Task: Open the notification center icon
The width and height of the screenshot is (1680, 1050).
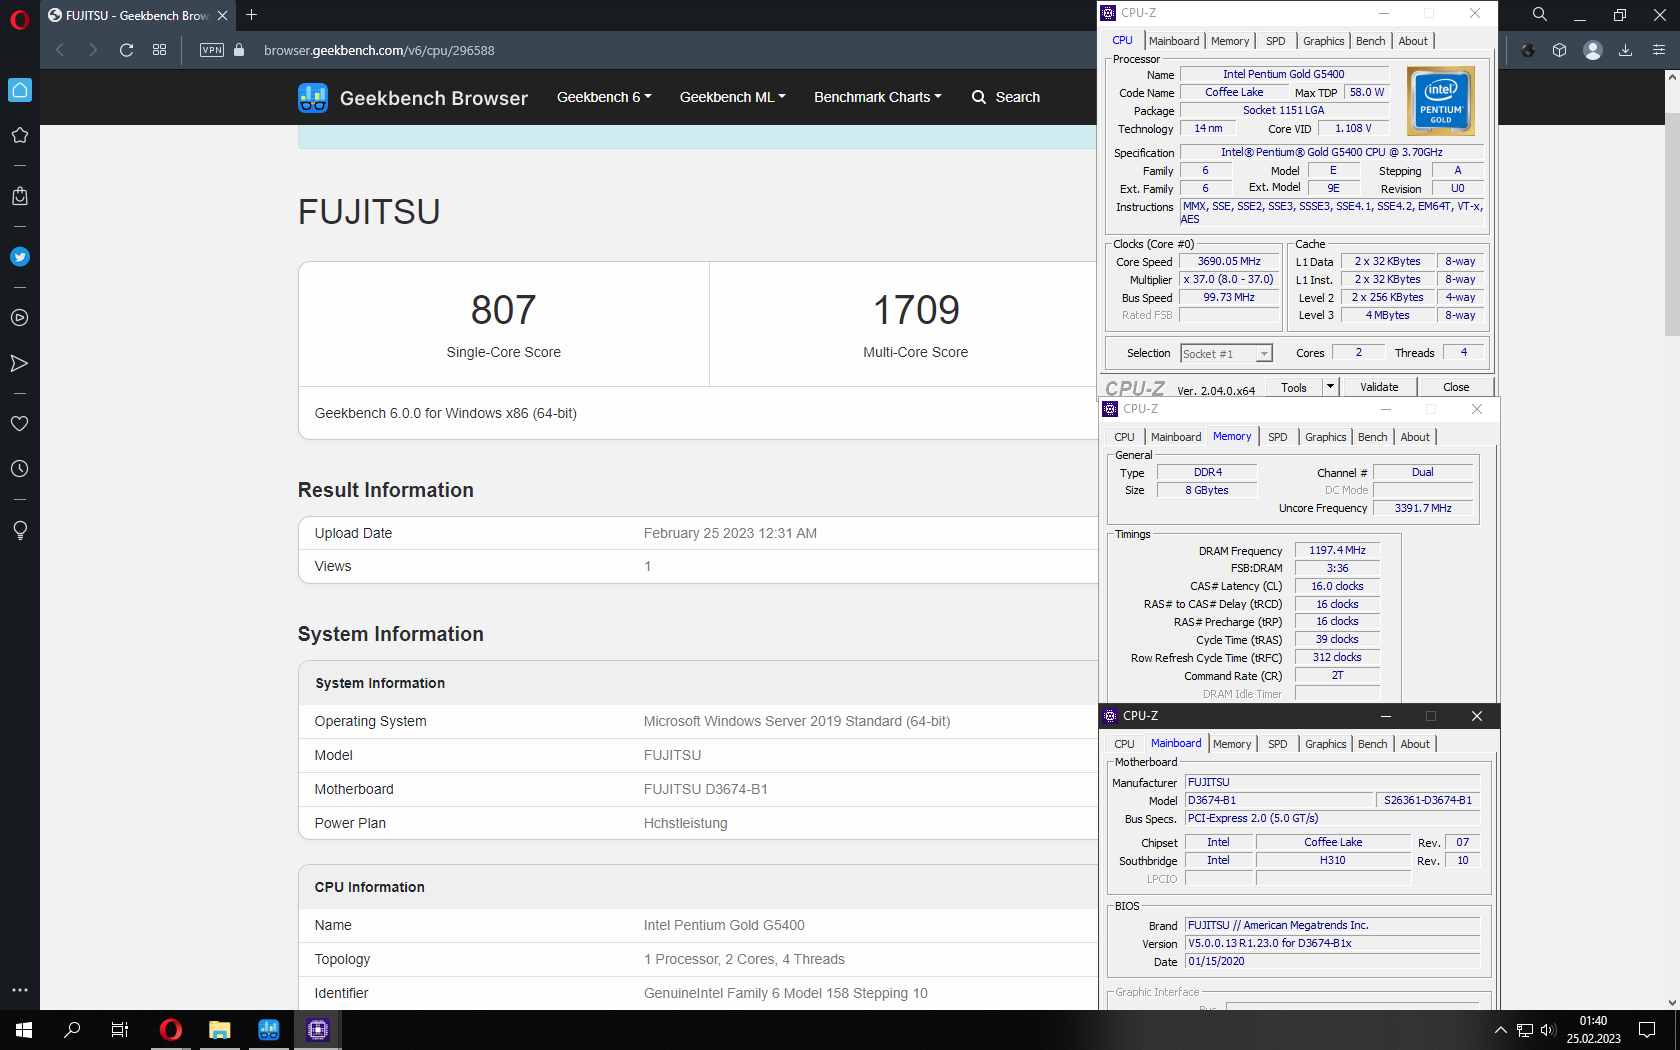Action: point(1647,1030)
